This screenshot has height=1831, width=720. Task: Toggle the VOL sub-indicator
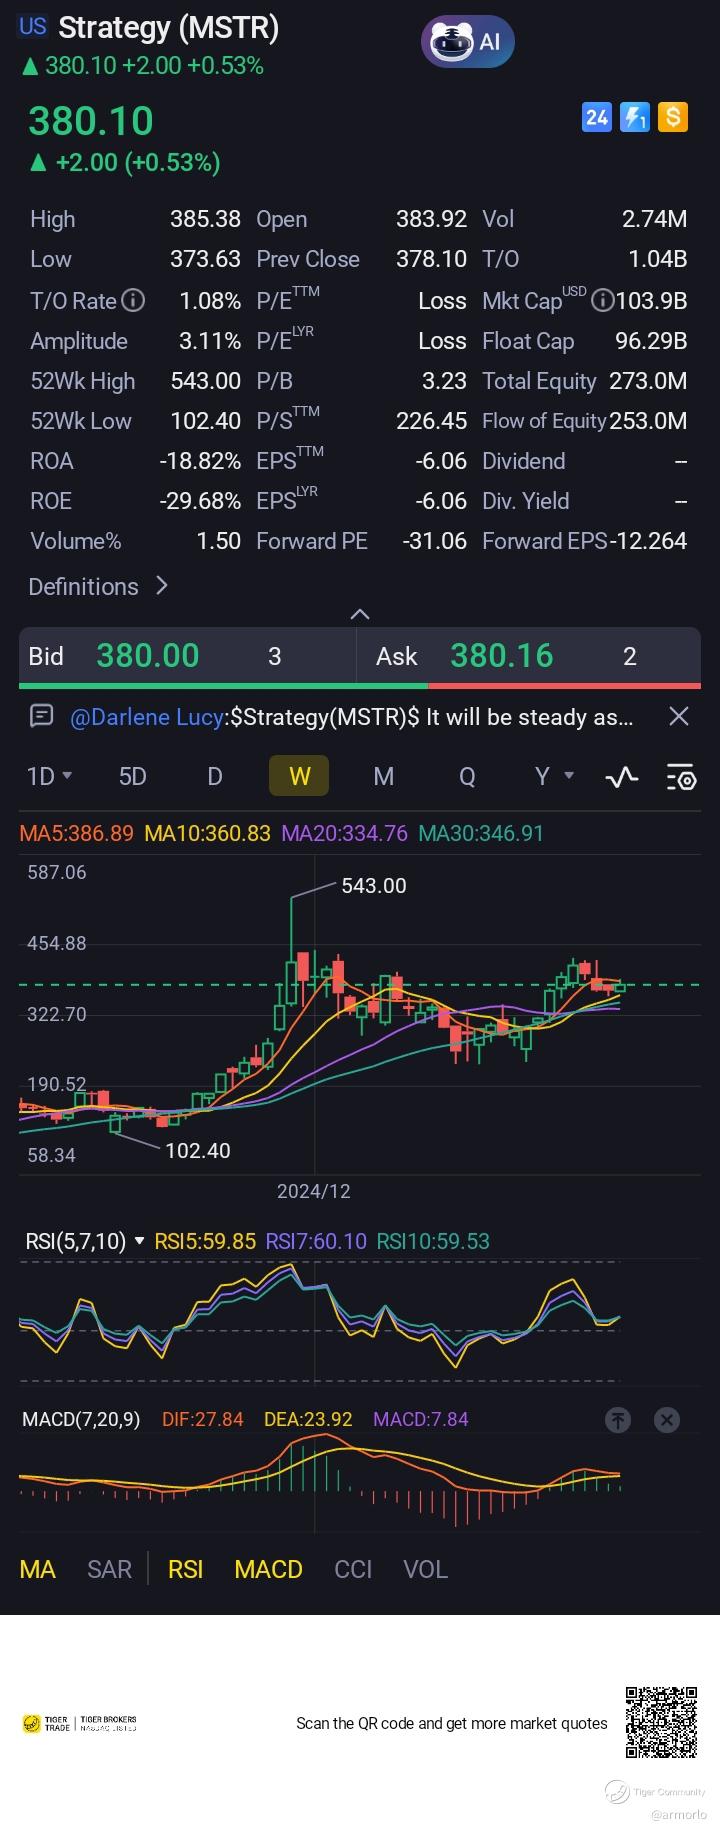[x=425, y=1569]
